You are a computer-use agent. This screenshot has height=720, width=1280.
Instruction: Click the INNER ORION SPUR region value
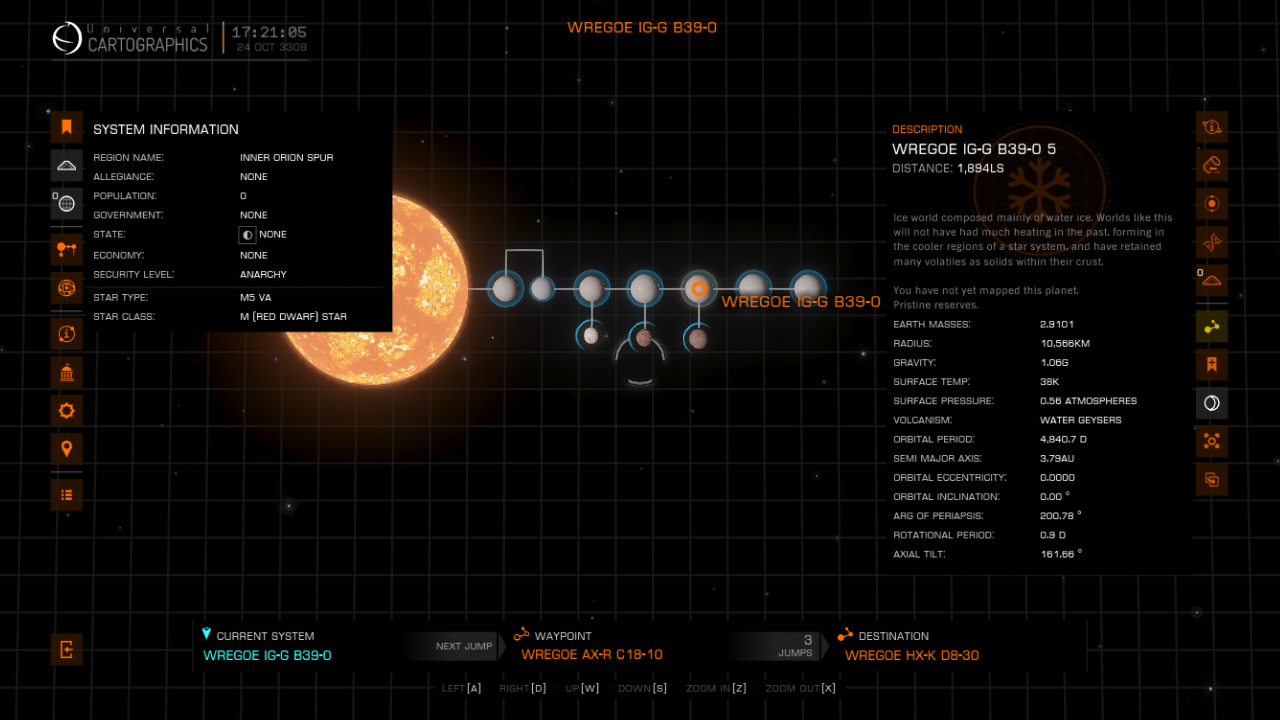pos(287,158)
